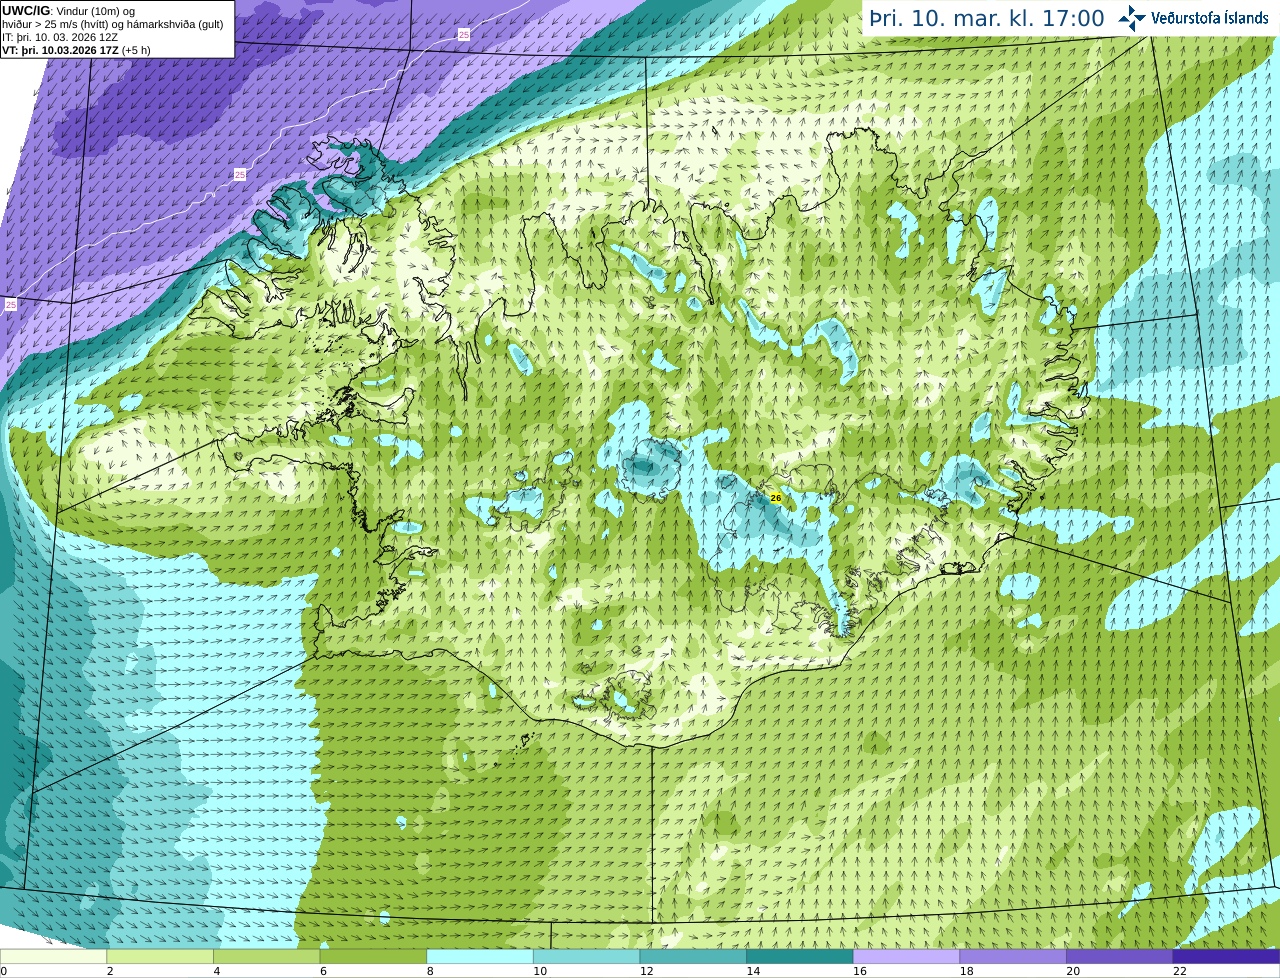Pick the 14–16 m/s dark teal swatch
This screenshot has width=1280, height=978.
coord(800,956)
